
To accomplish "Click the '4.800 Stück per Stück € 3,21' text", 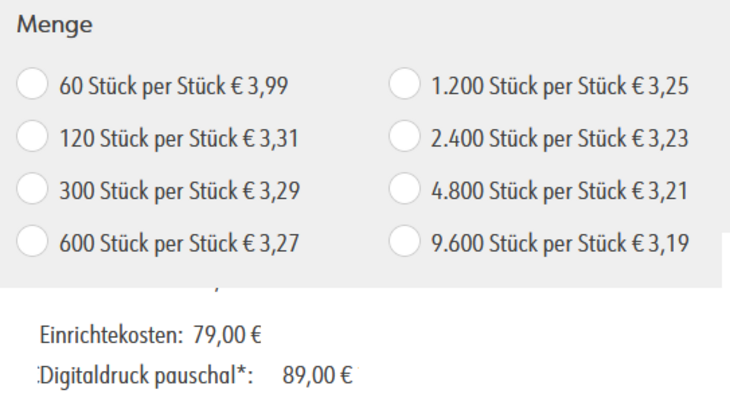I will point(560,190).
